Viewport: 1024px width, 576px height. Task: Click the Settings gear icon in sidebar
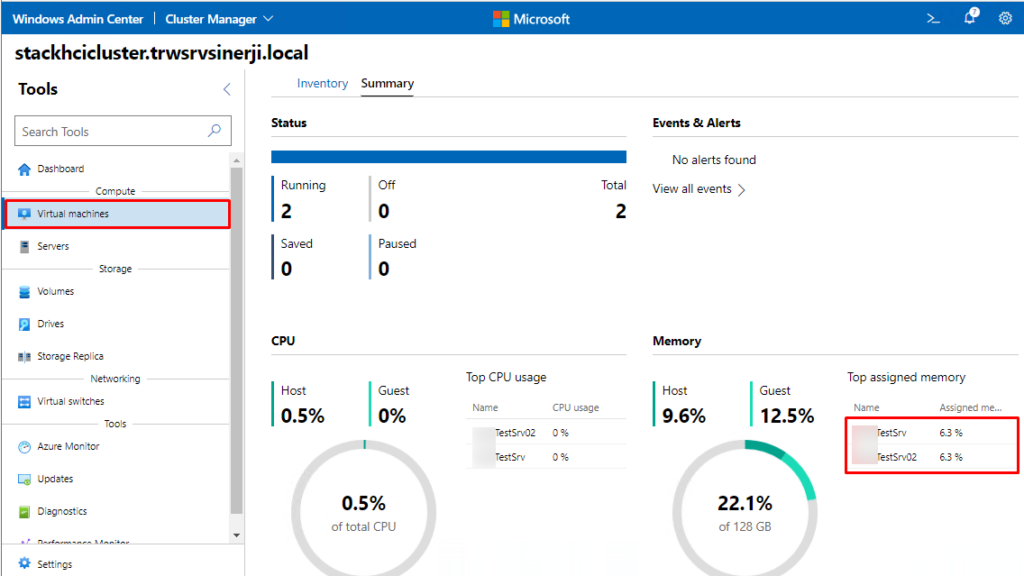click(x=24, y=564)
